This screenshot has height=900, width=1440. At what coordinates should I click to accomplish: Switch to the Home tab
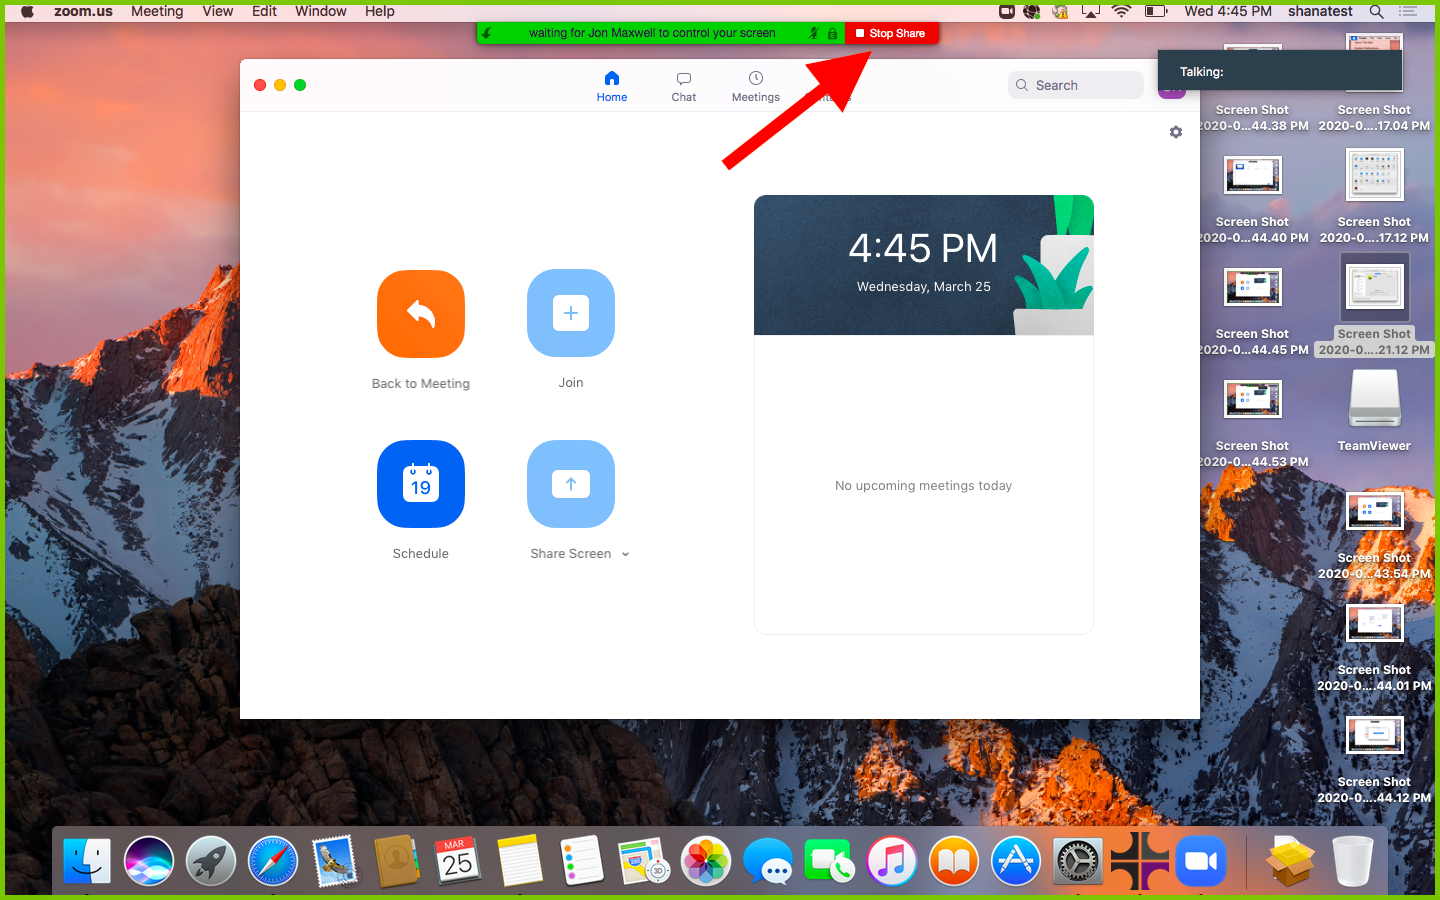pyautogui.click(x=612, y=86)
